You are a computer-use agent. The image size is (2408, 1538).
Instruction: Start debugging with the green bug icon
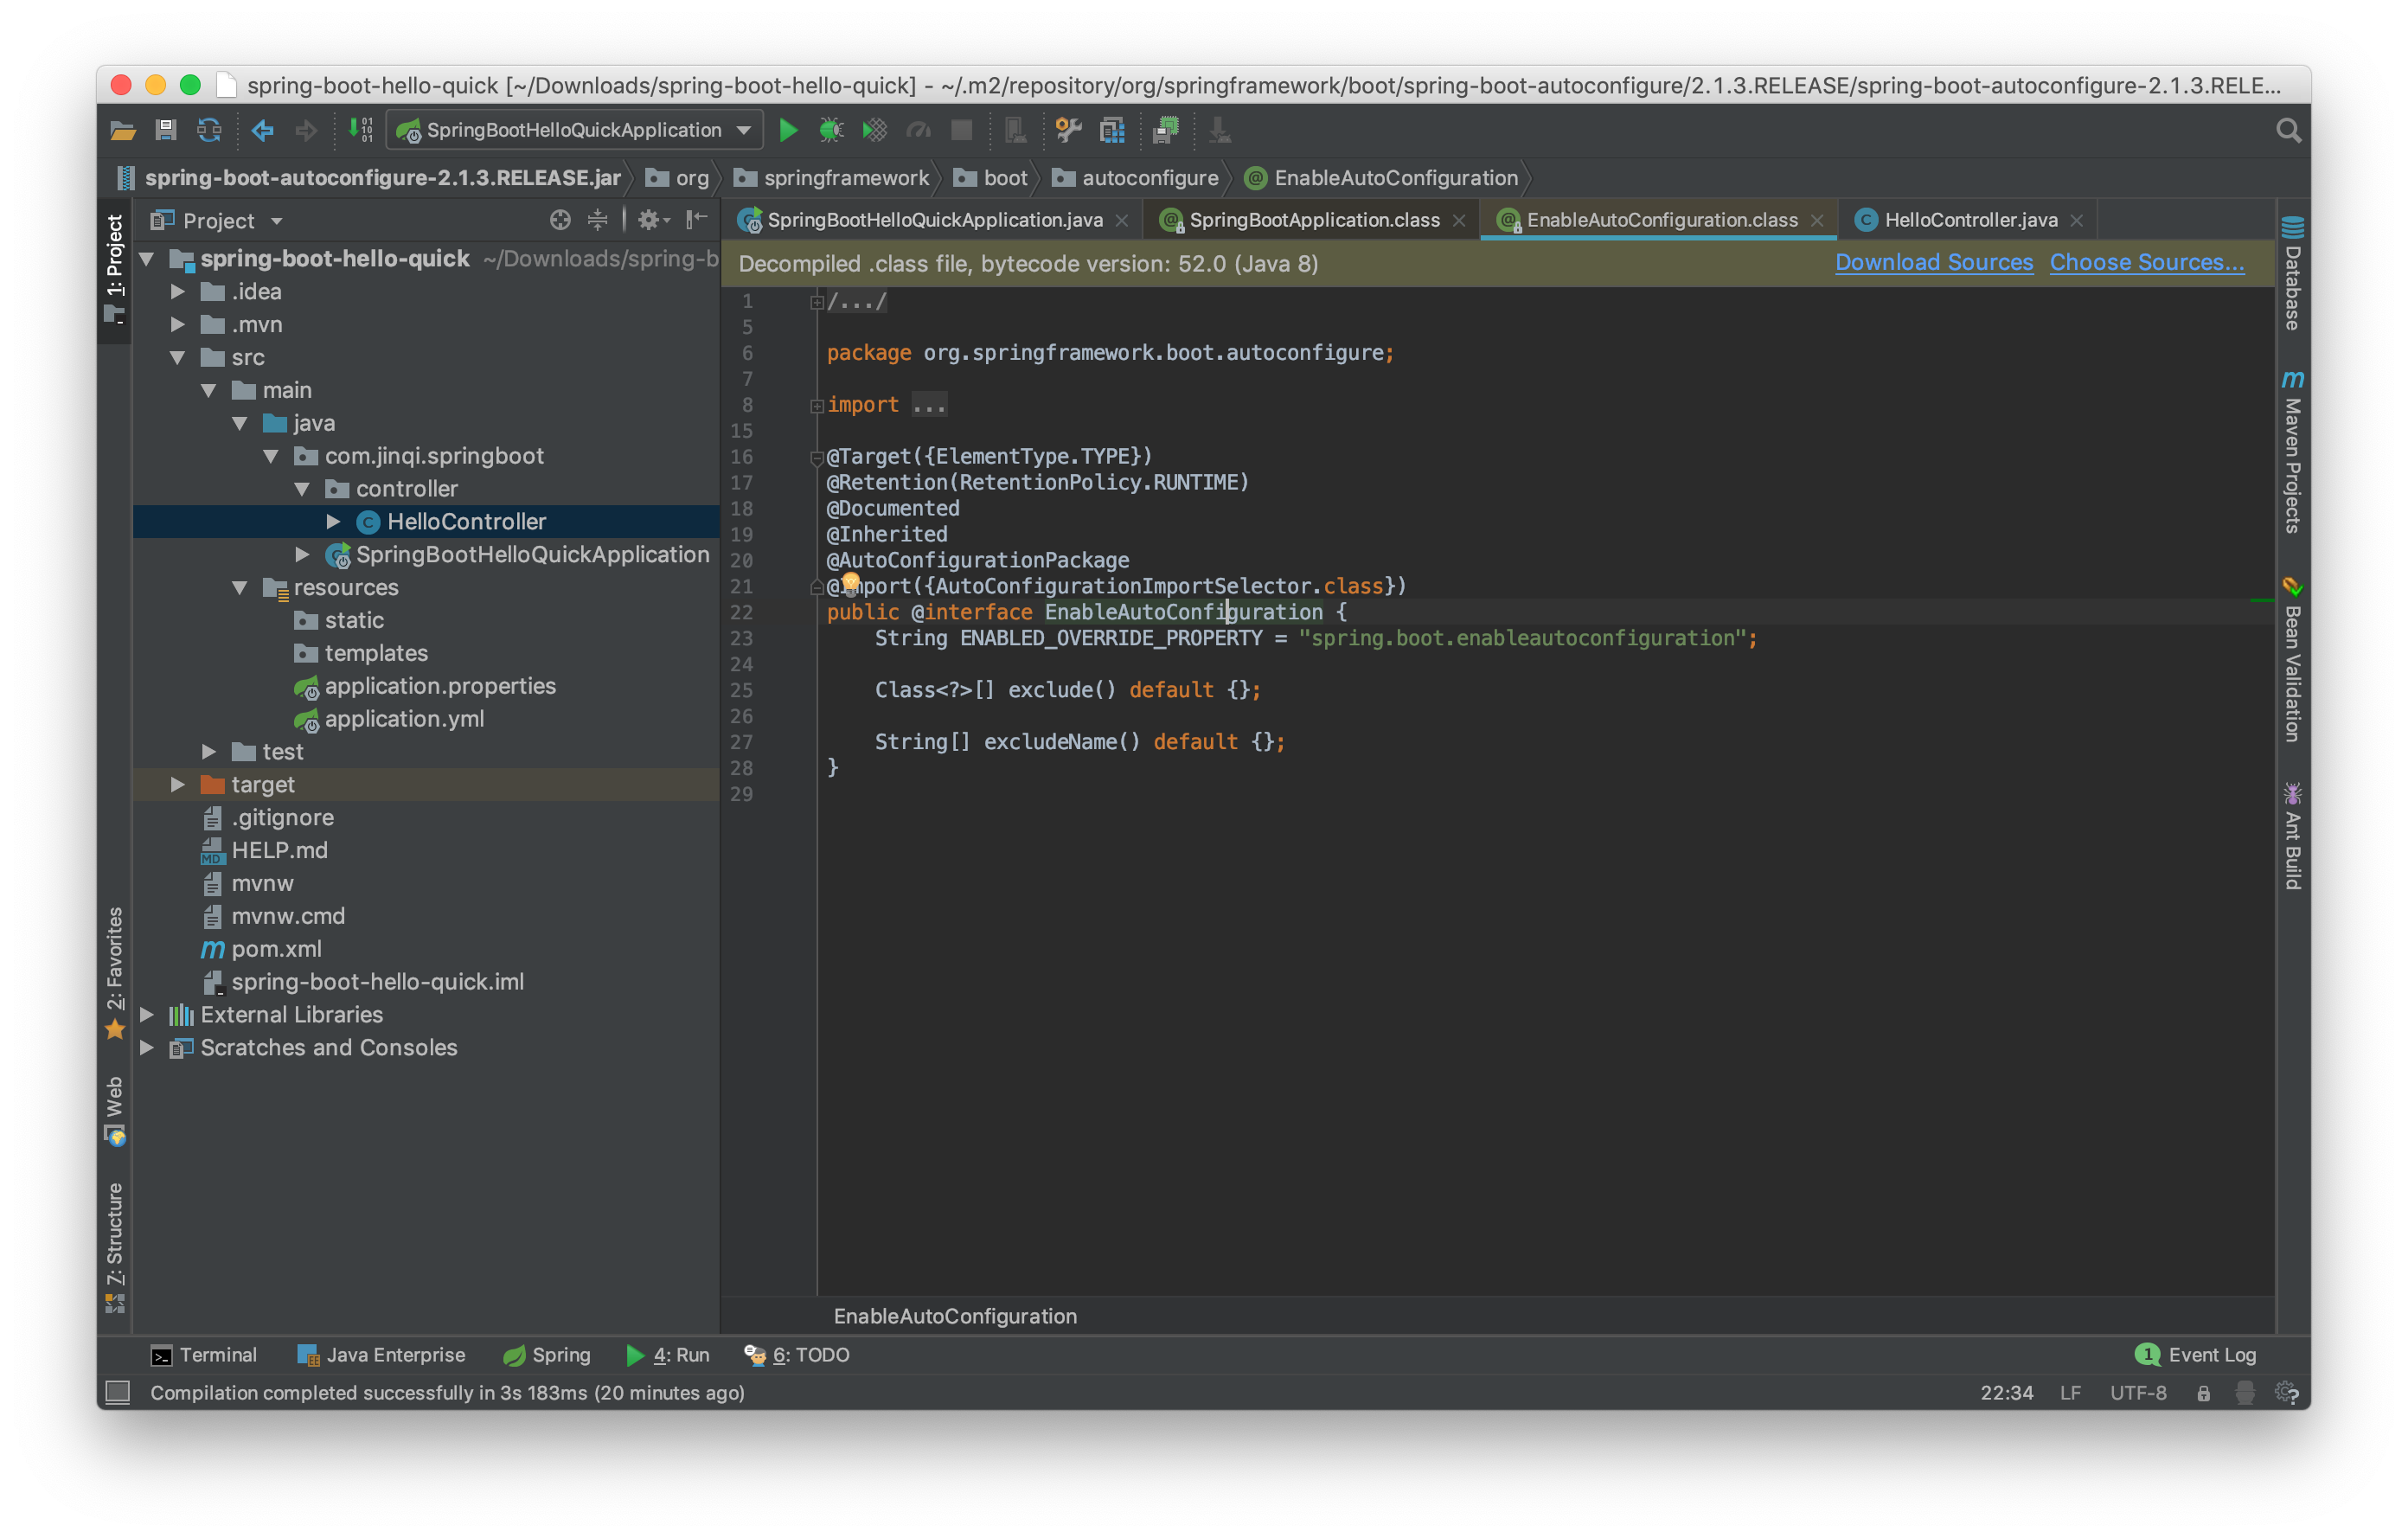click(831, 130)
